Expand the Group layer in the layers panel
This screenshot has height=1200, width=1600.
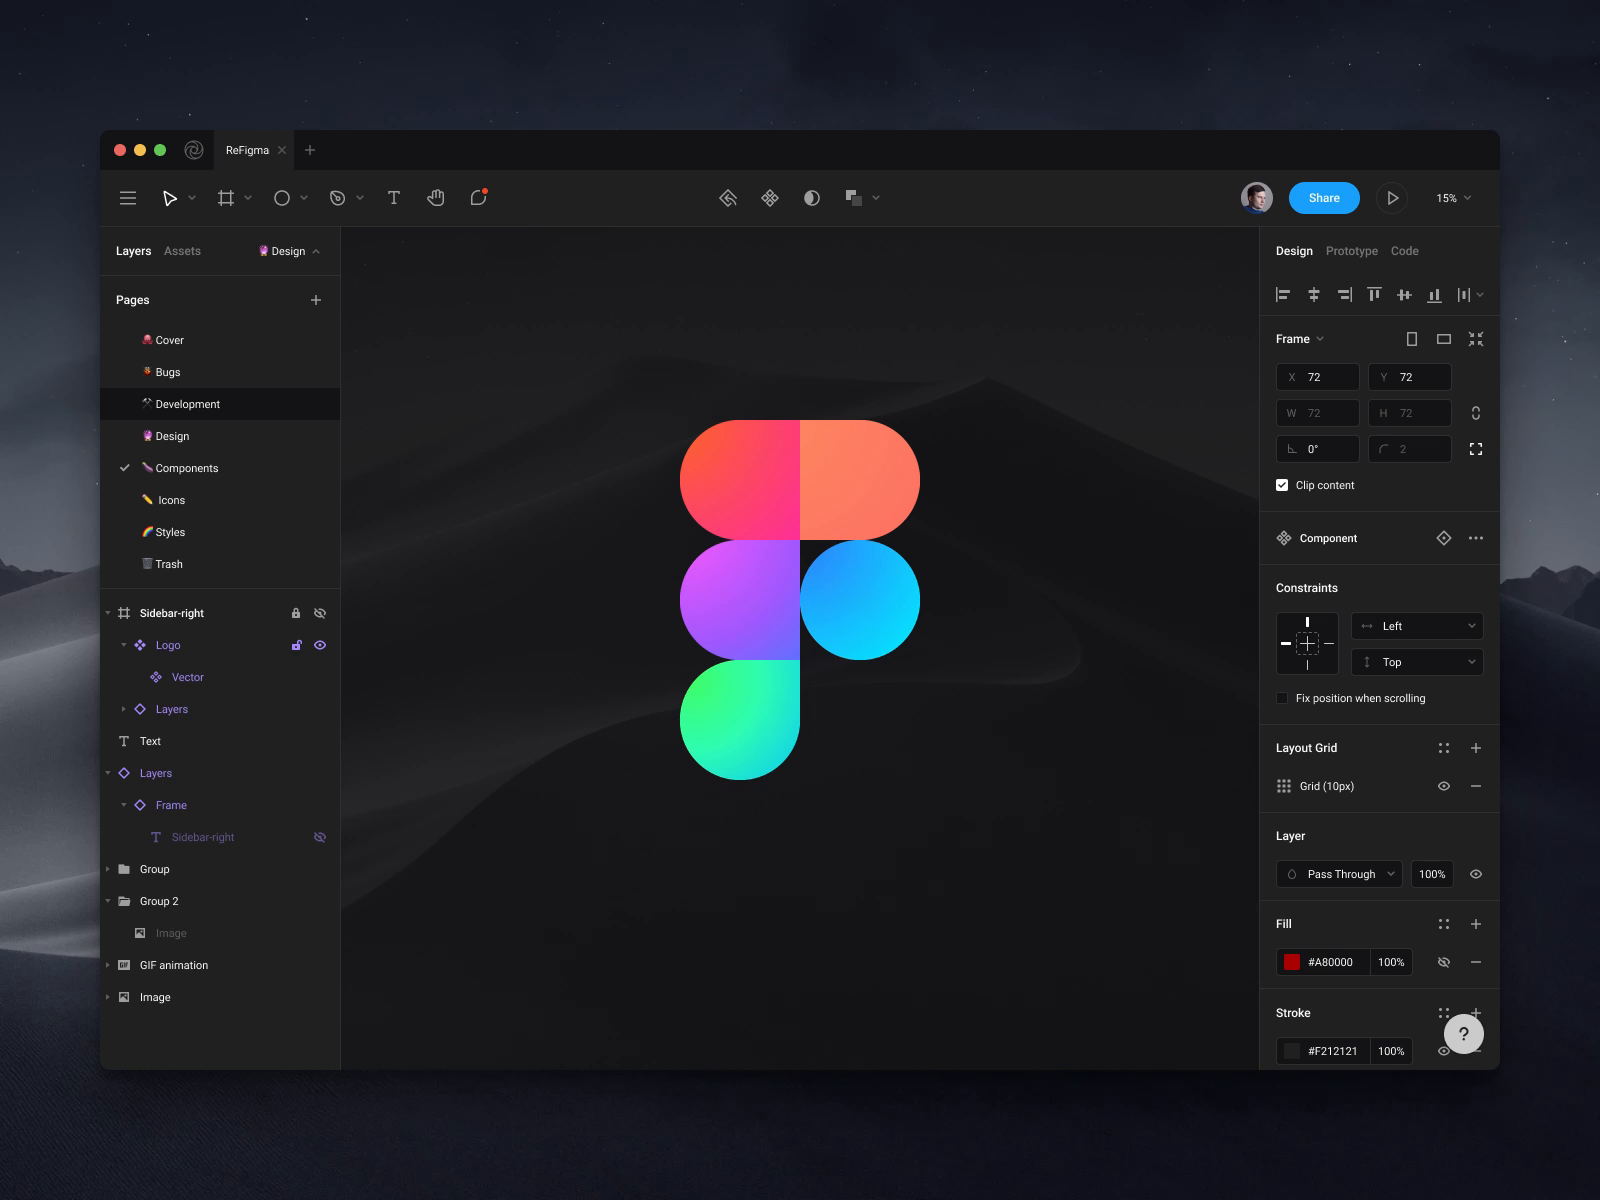[108, 869]
